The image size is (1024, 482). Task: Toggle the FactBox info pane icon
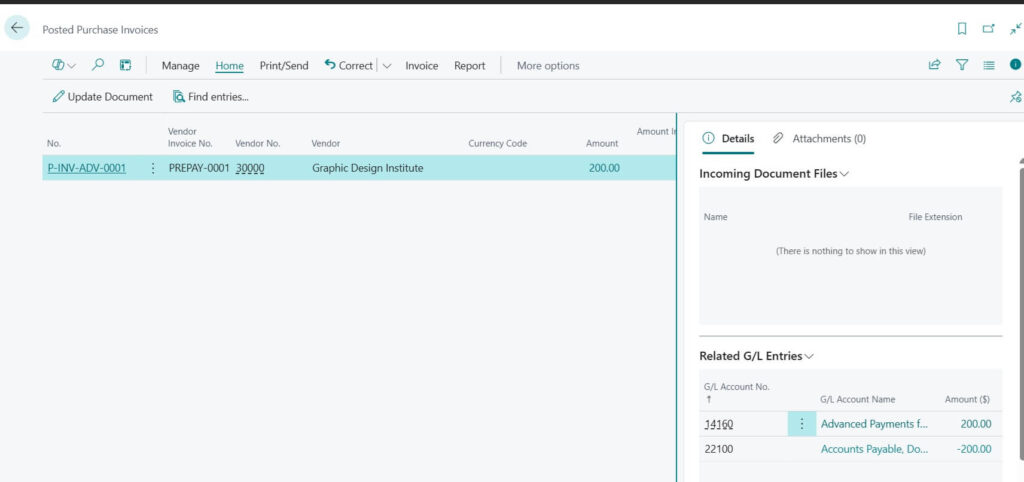coord(1015,65)
